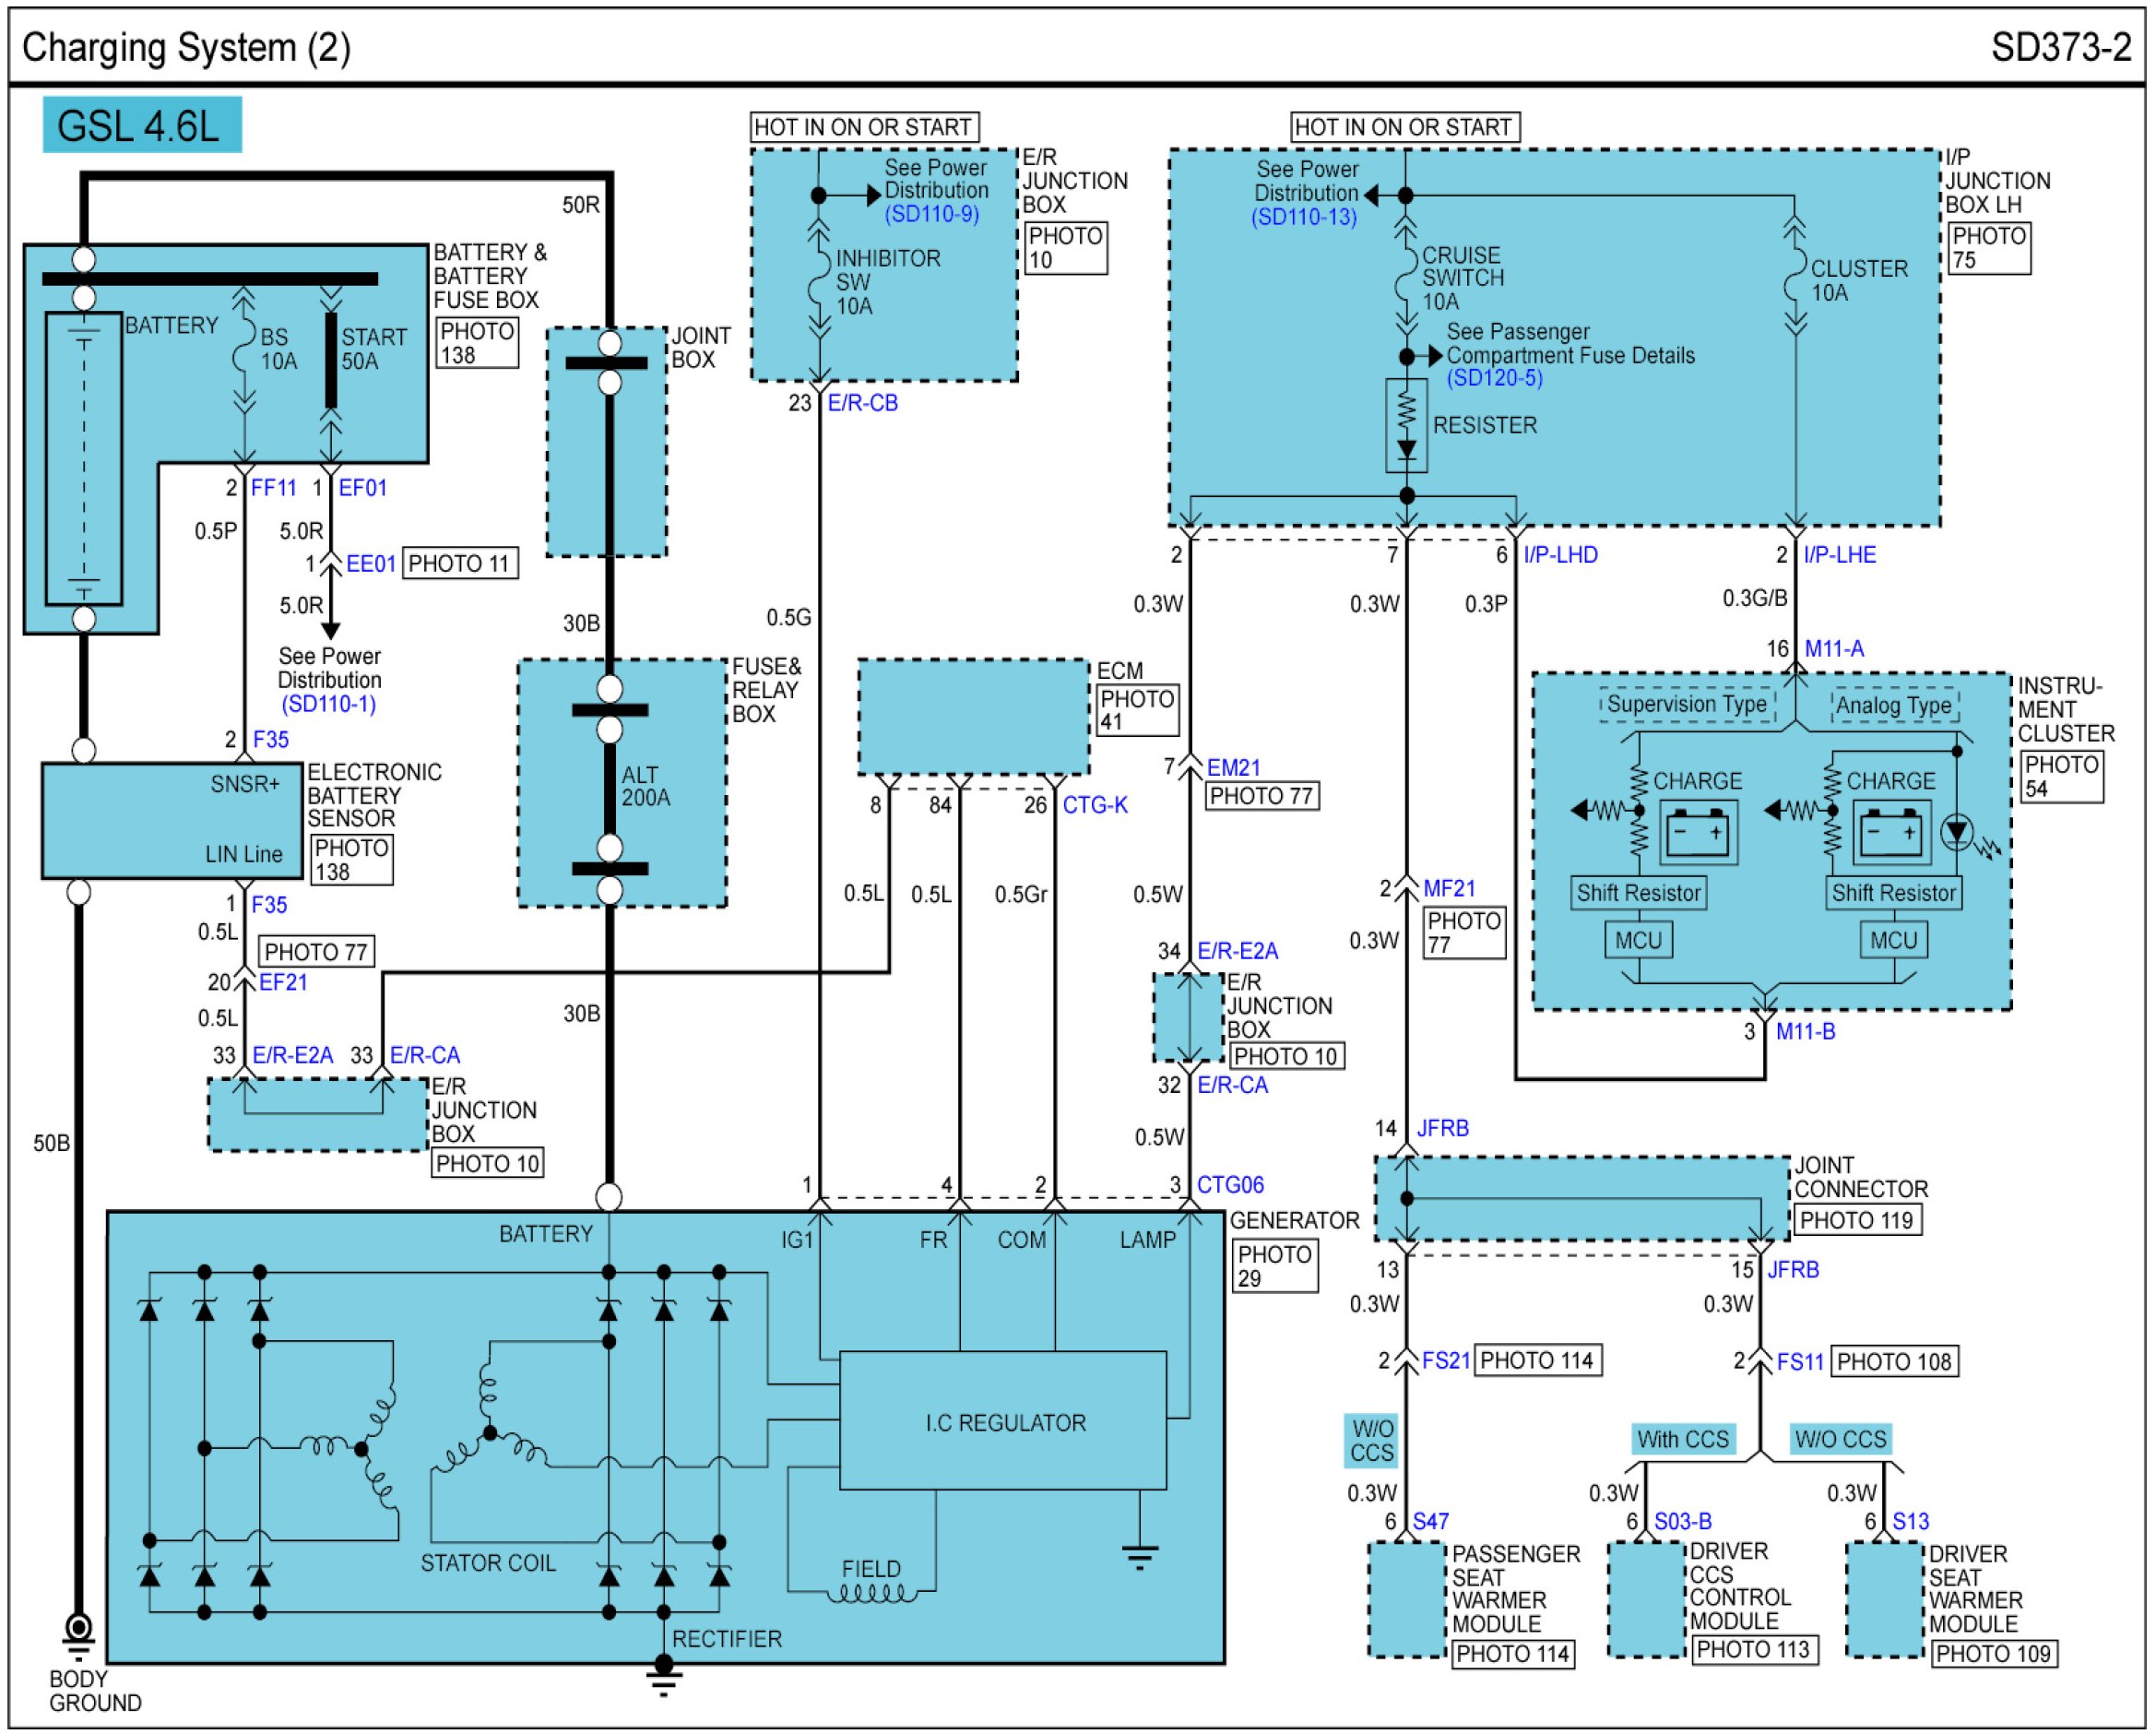The width and height of the screenshot is (2156, 1734).
Task: Click the PHOTO 138 box beside battery fuse box
Action: 477,343
